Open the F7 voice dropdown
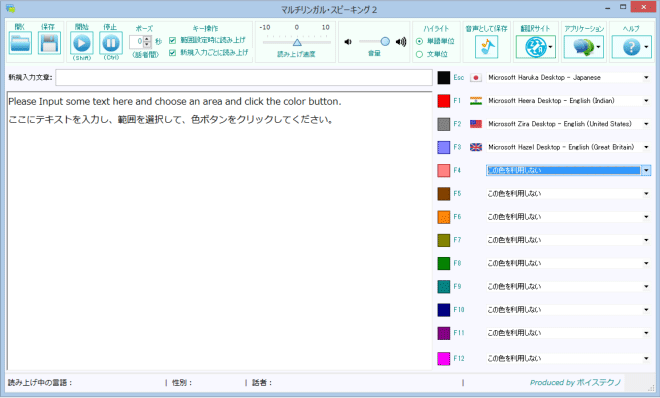The height and width of the screenshot is (398, 660). pos(568,240)
